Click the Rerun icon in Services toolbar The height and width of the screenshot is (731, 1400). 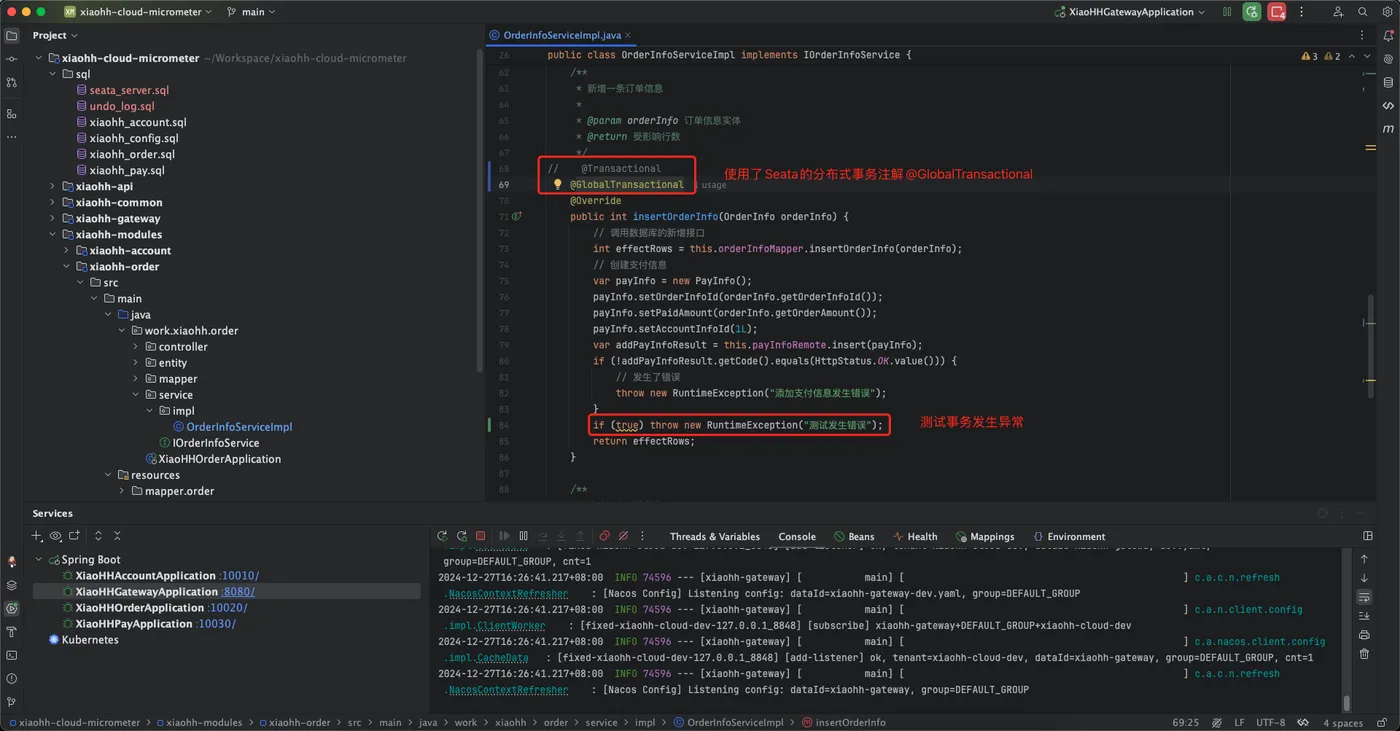[x=442, y=536]
